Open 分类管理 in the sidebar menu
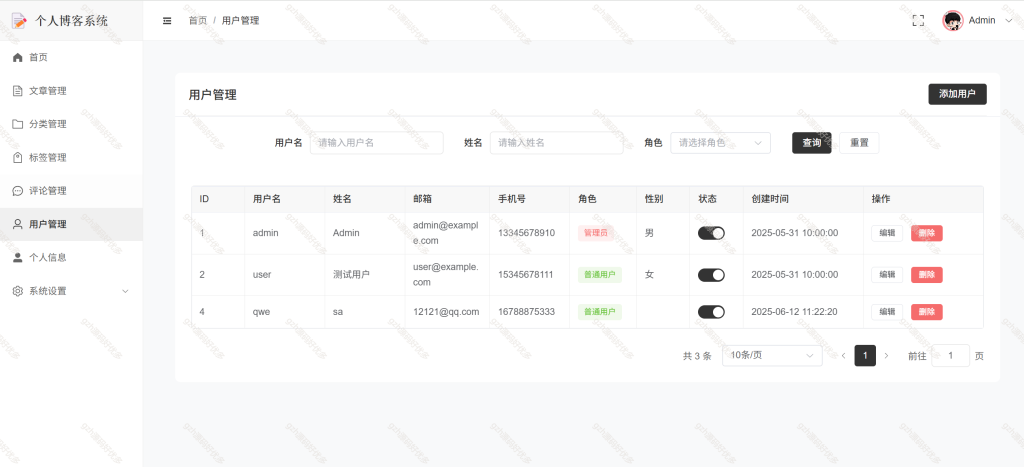This screenshot has height=467, width=1024. [71, 124]
